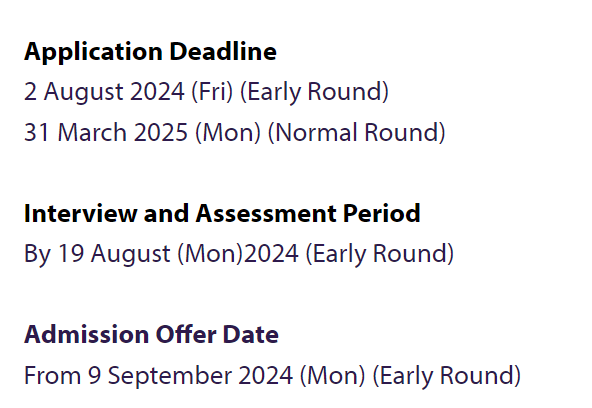Select the From 9 September 2024 line

tap(272, 376)
